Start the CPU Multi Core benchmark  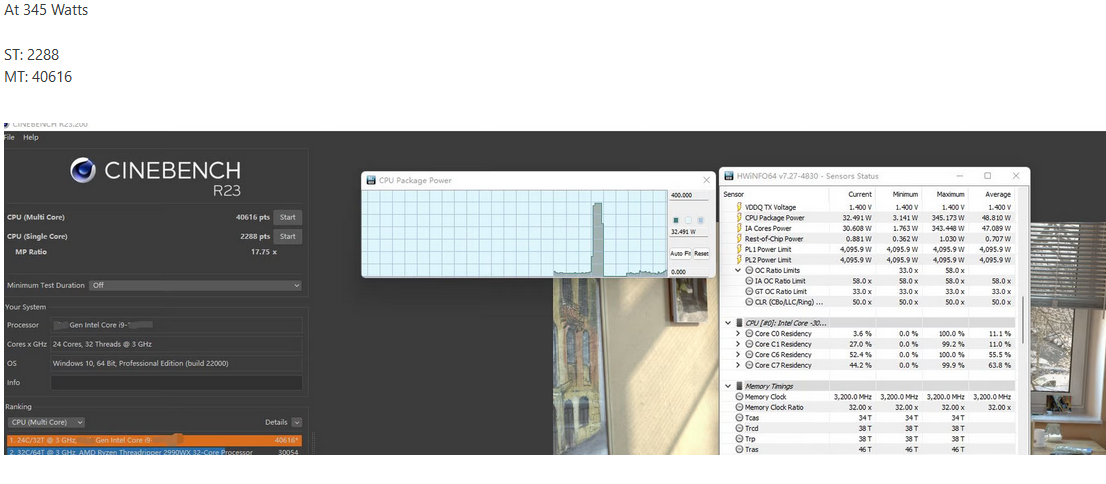click(x=287, y=217)
